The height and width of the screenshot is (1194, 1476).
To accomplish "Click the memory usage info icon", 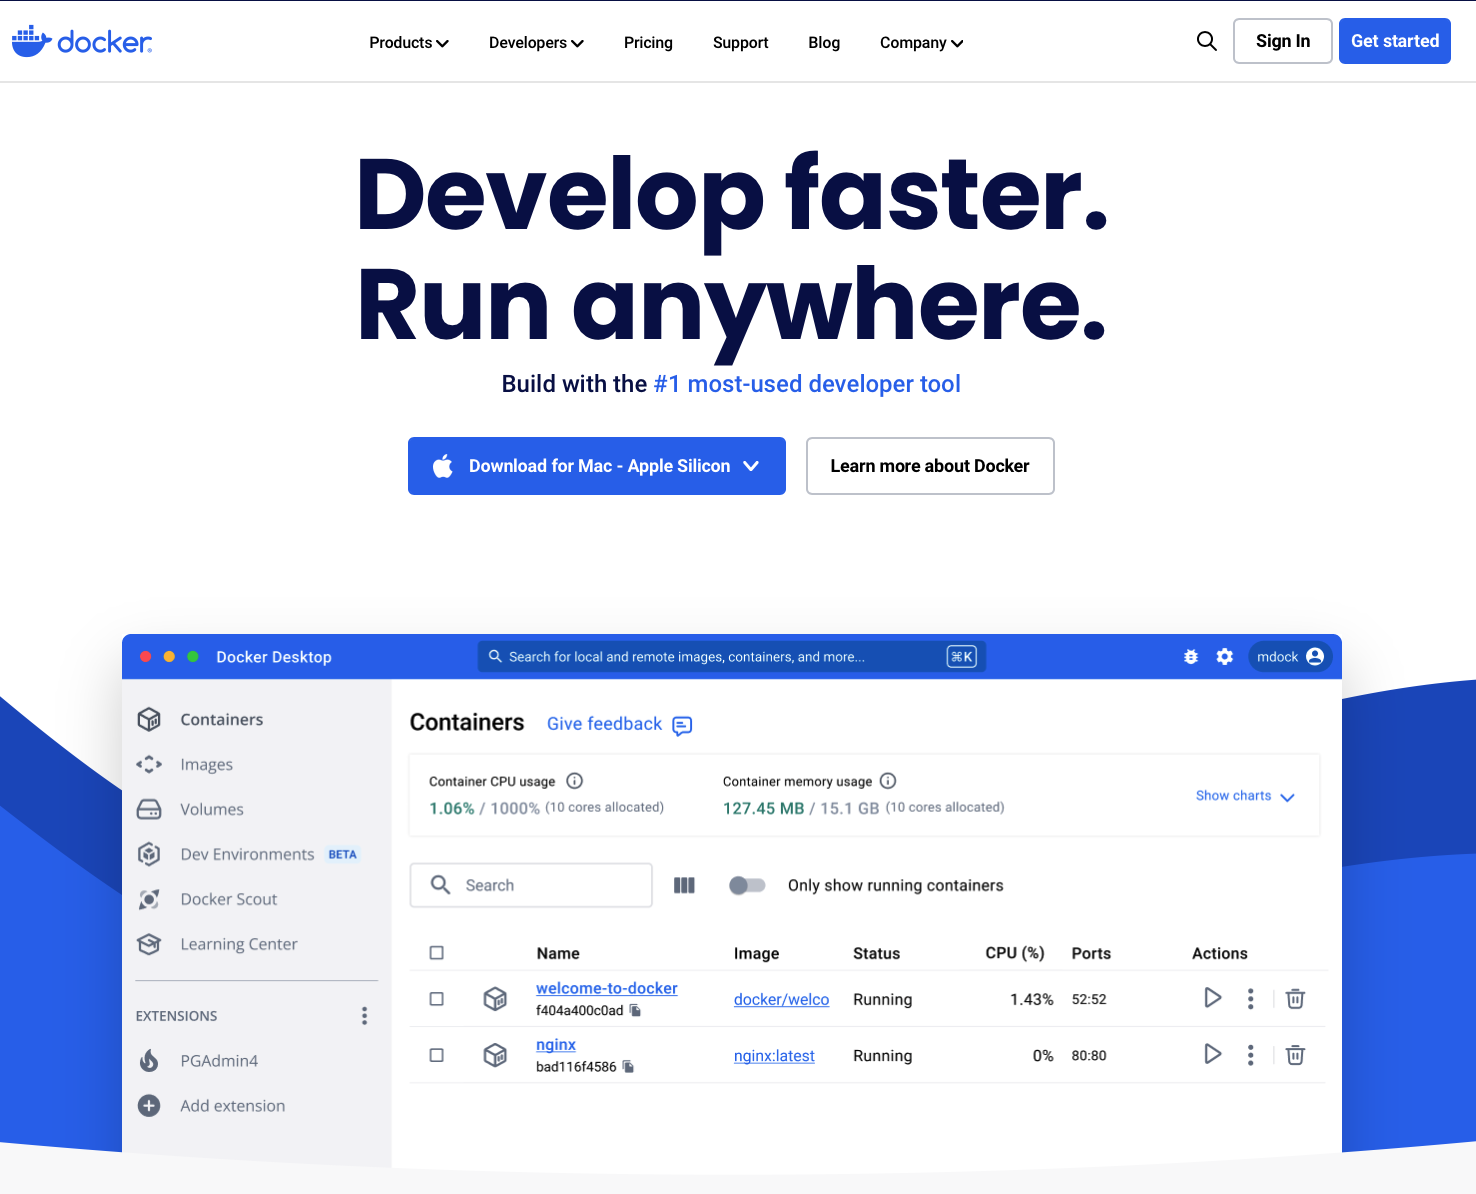I will tap(888, 781).
